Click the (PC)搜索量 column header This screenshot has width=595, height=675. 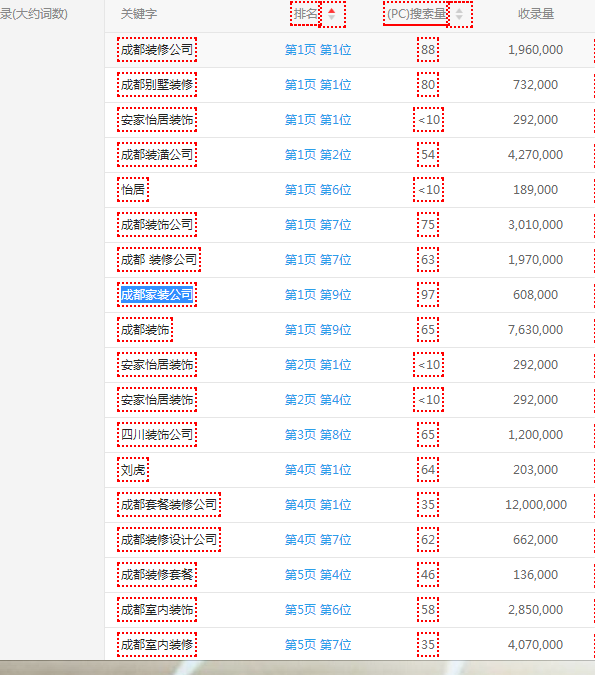[x=416, y=14]
